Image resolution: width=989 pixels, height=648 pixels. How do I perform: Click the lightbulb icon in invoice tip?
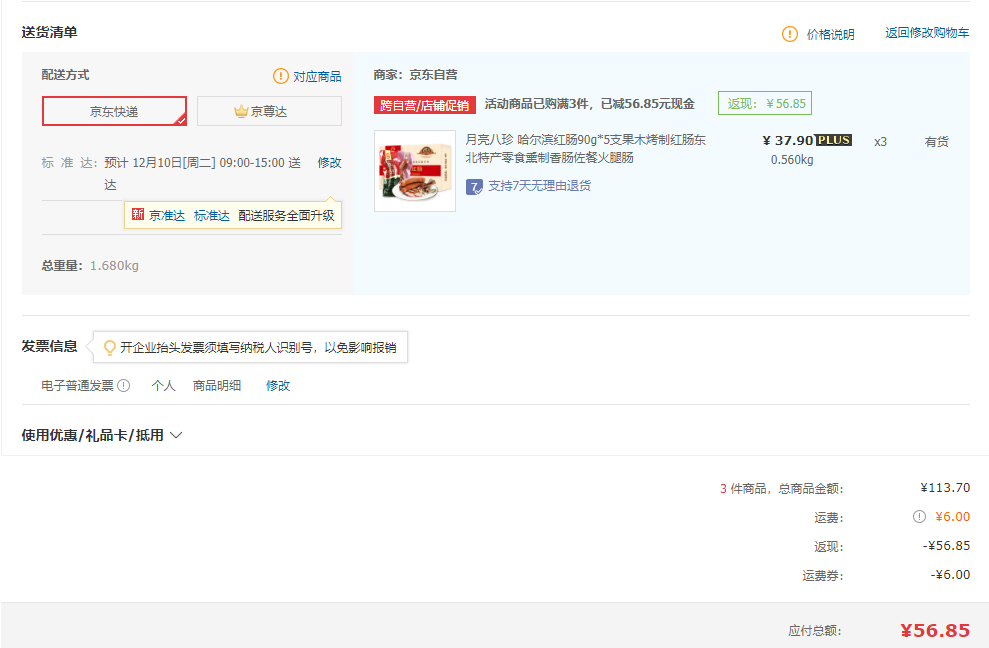[110, 348]
